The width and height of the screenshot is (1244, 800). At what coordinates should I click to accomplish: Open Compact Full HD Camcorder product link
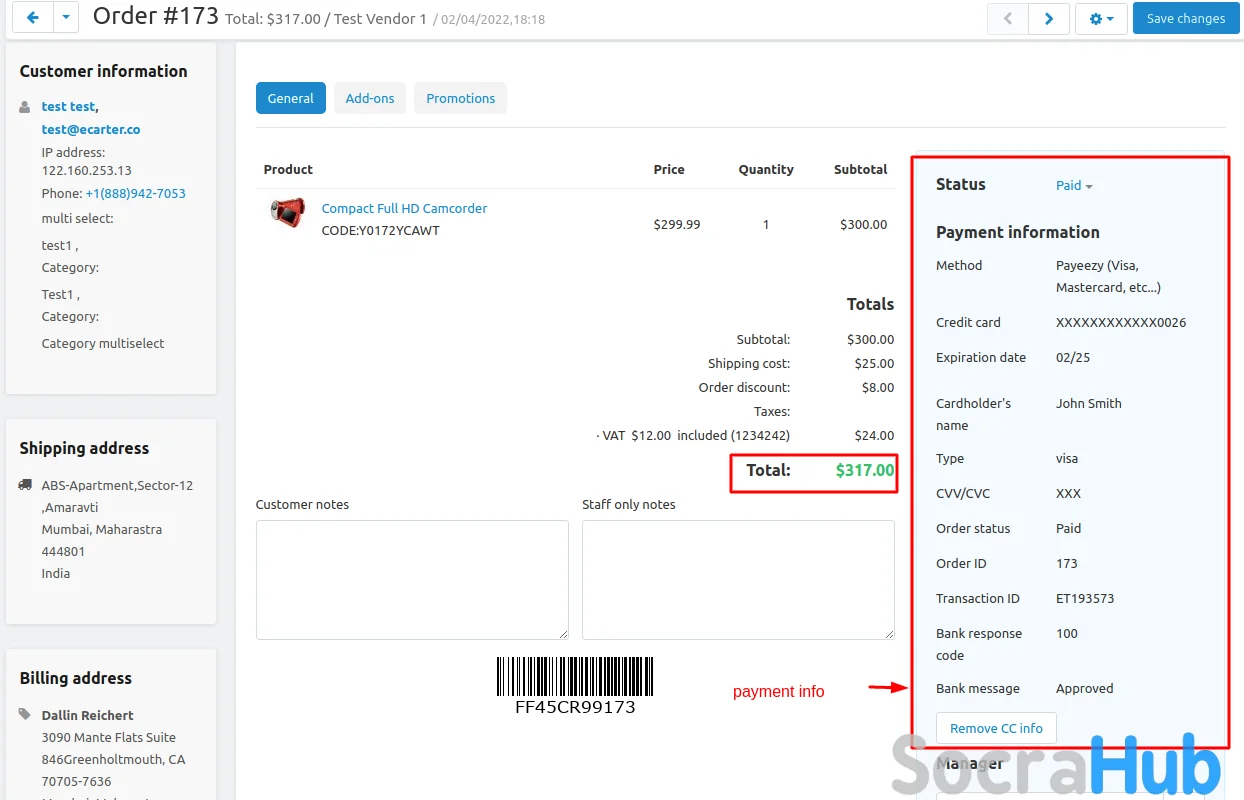(x=404, y=209)
